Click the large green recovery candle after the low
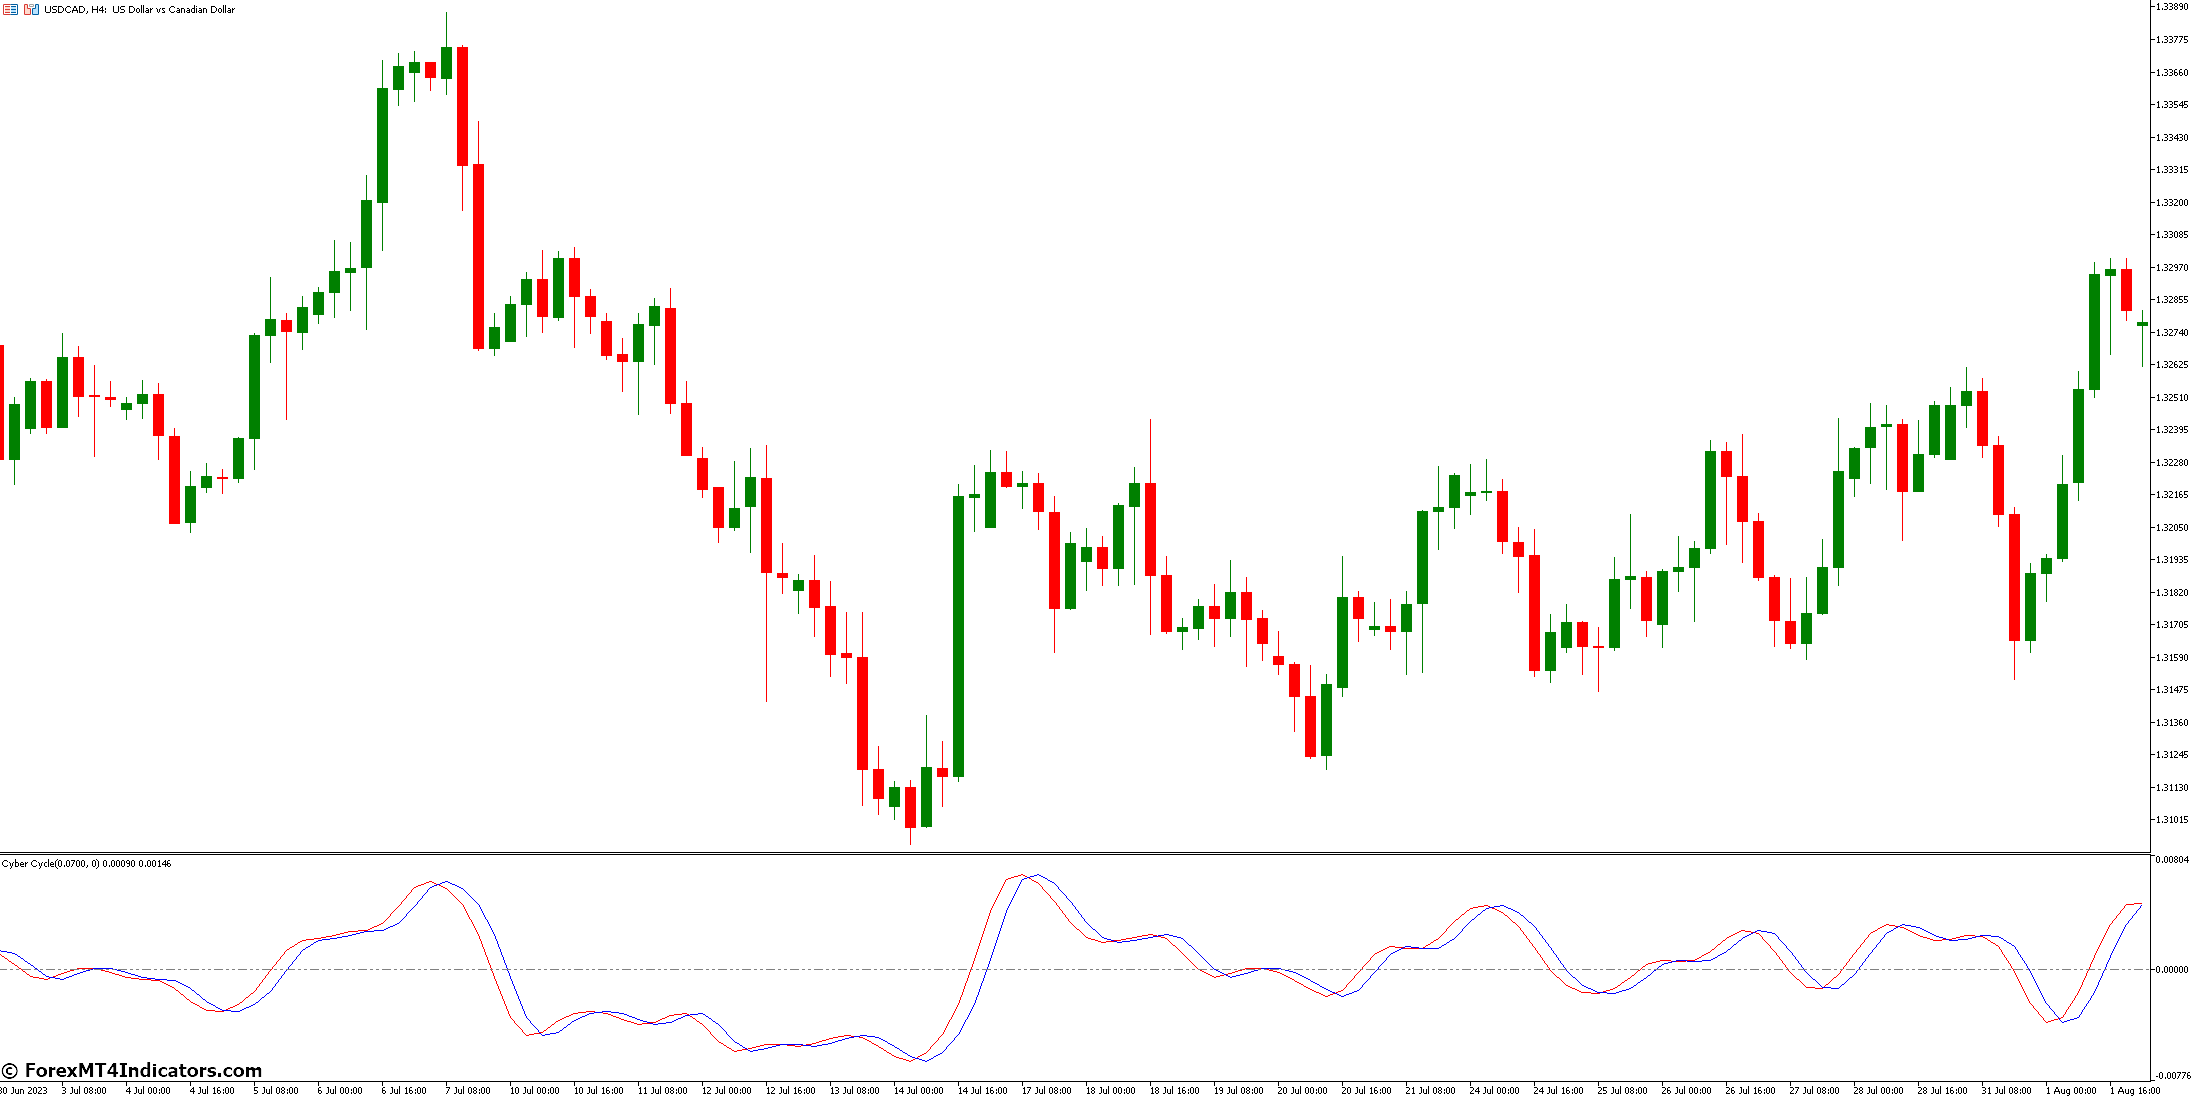Viewport: 2194px width, 1097px height. tap(958, 630)
